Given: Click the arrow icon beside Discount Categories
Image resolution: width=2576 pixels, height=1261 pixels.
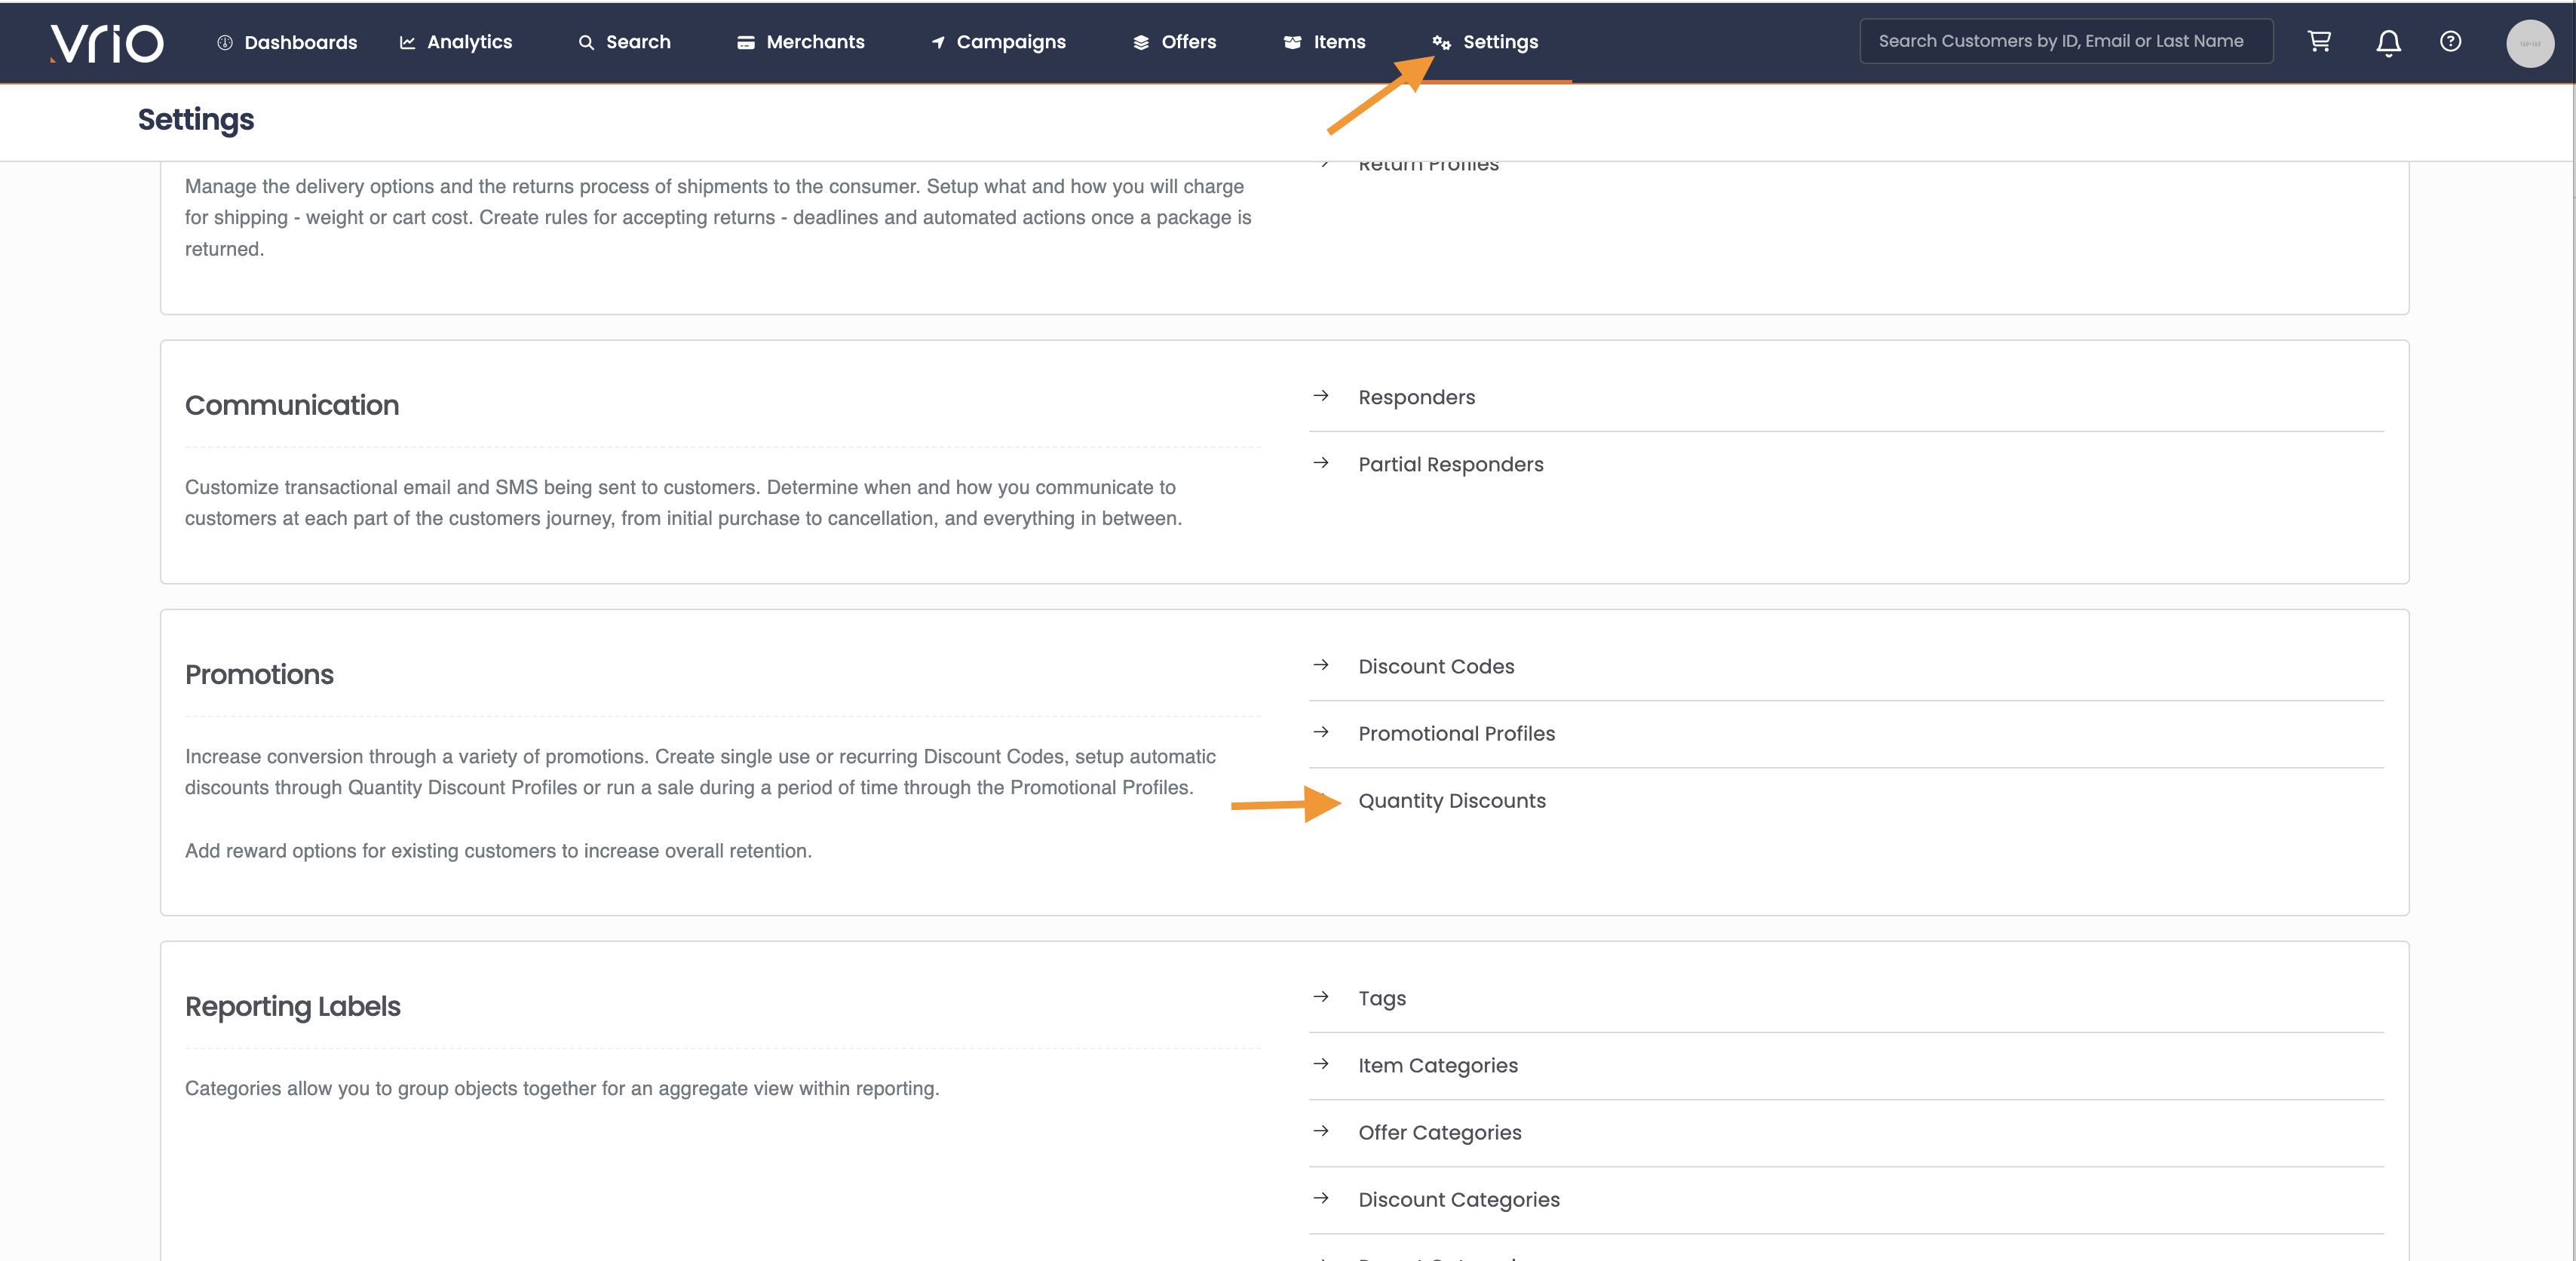Looking at the screenshot, I should 1321,1198.
